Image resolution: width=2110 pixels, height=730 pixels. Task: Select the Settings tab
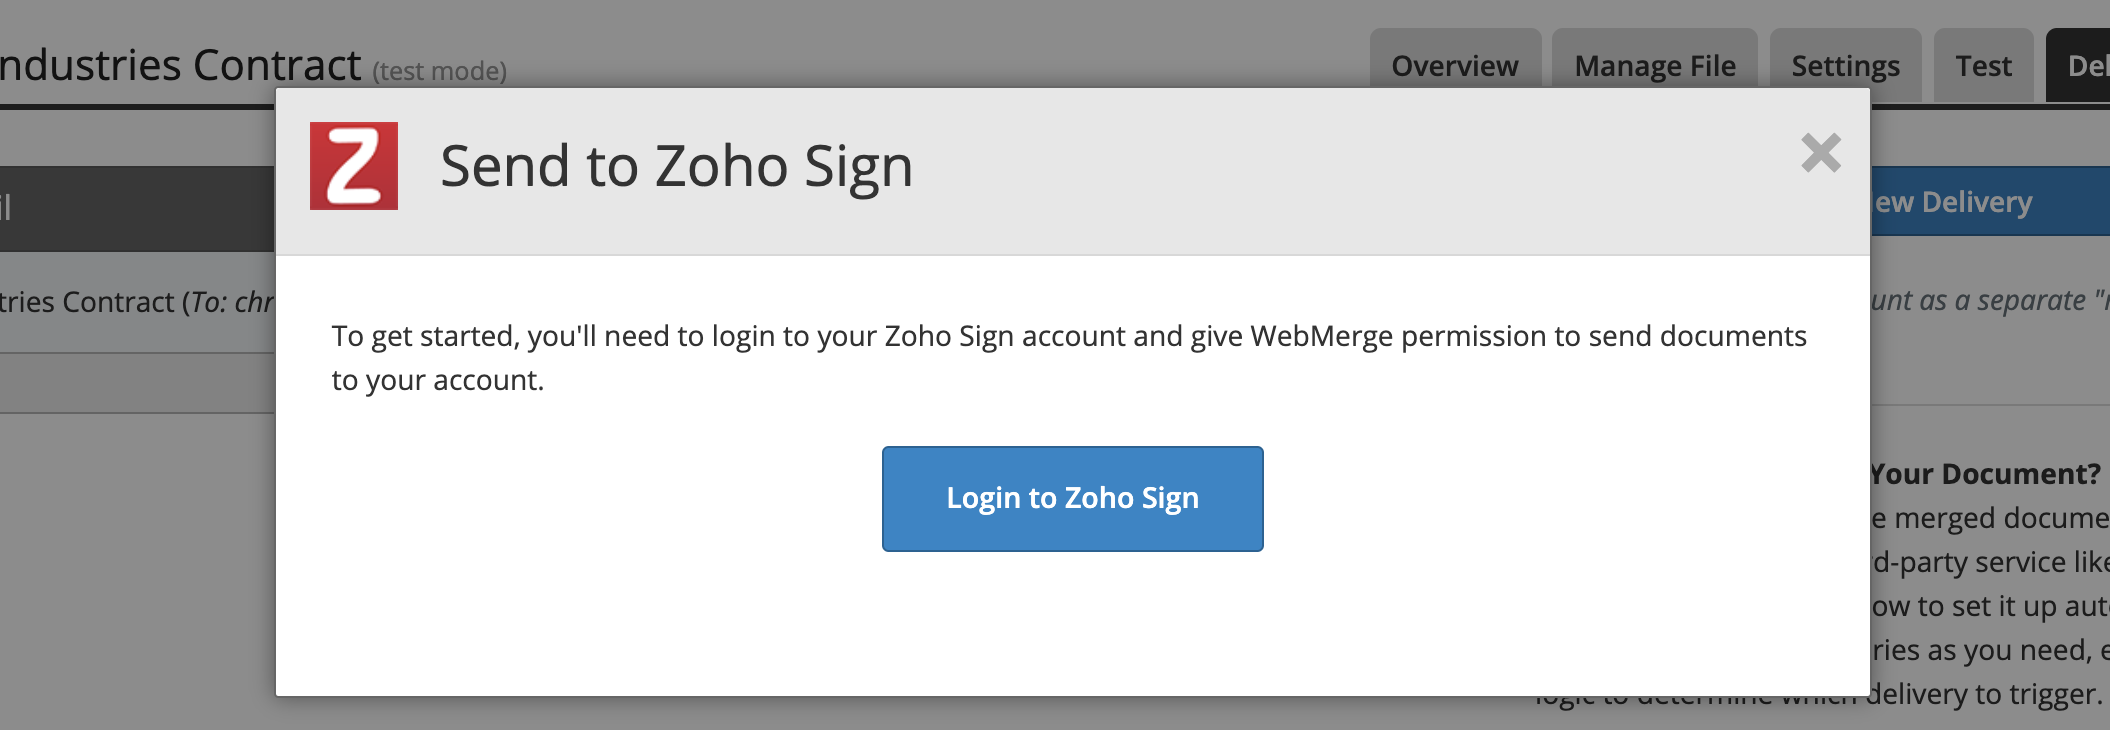click(x=1843, y=65)
